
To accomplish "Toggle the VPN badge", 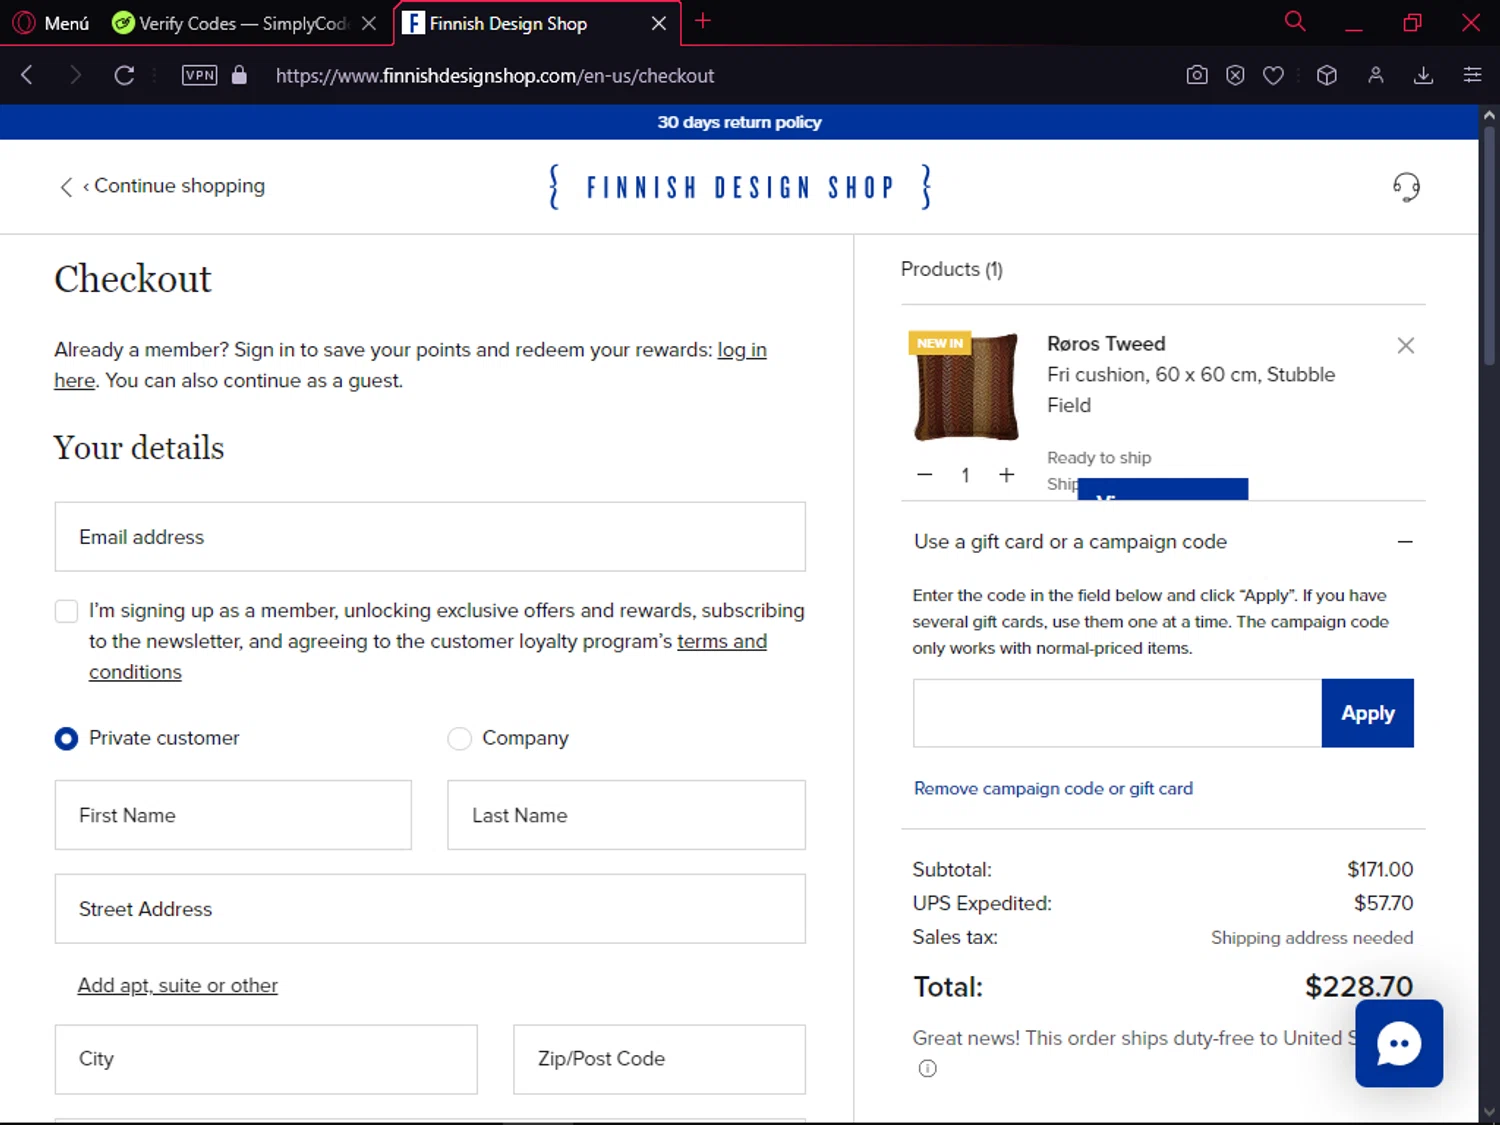I will [199, 75].
